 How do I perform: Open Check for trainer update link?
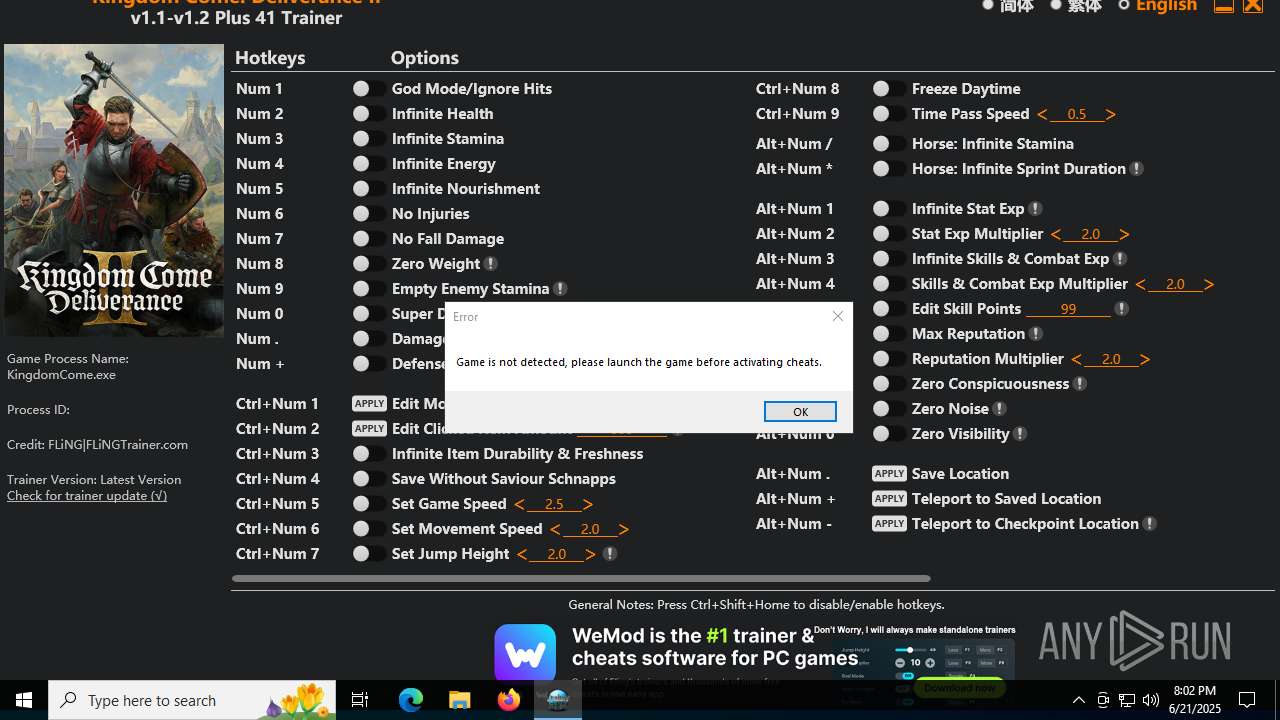pos(87,496)
